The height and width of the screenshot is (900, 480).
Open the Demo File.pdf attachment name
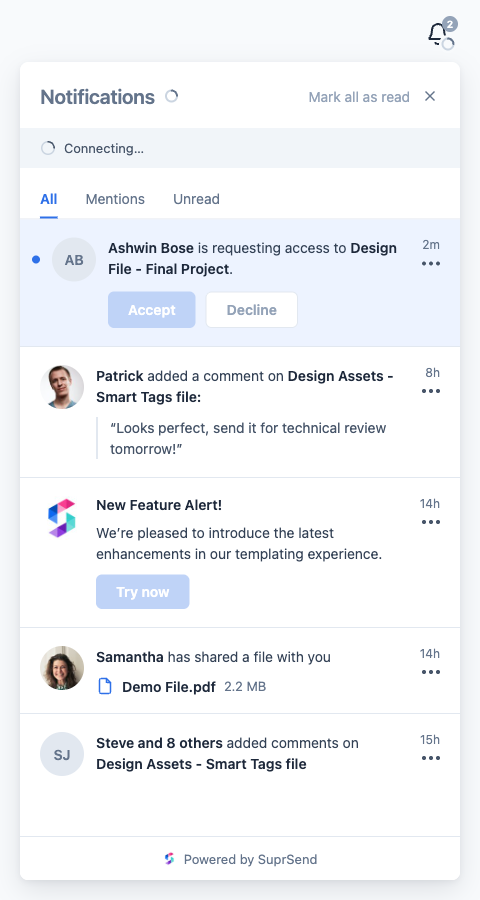tap(169, 687)
